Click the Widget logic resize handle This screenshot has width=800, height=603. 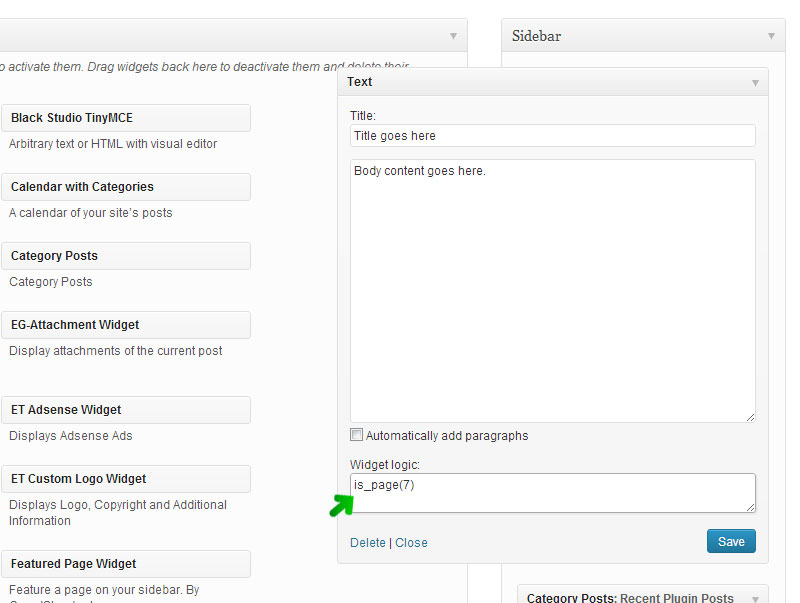point(750,507)
